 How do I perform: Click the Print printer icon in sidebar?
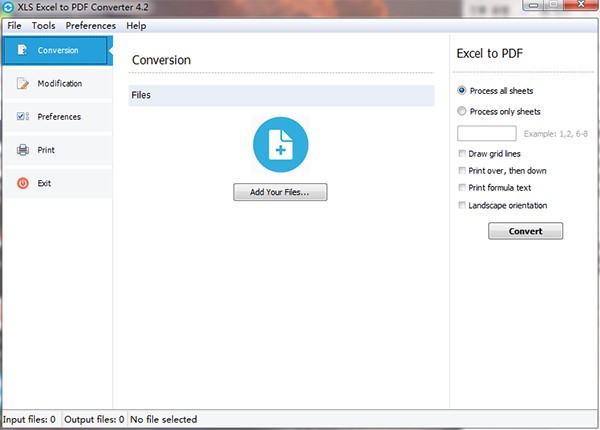coord(23,150)
